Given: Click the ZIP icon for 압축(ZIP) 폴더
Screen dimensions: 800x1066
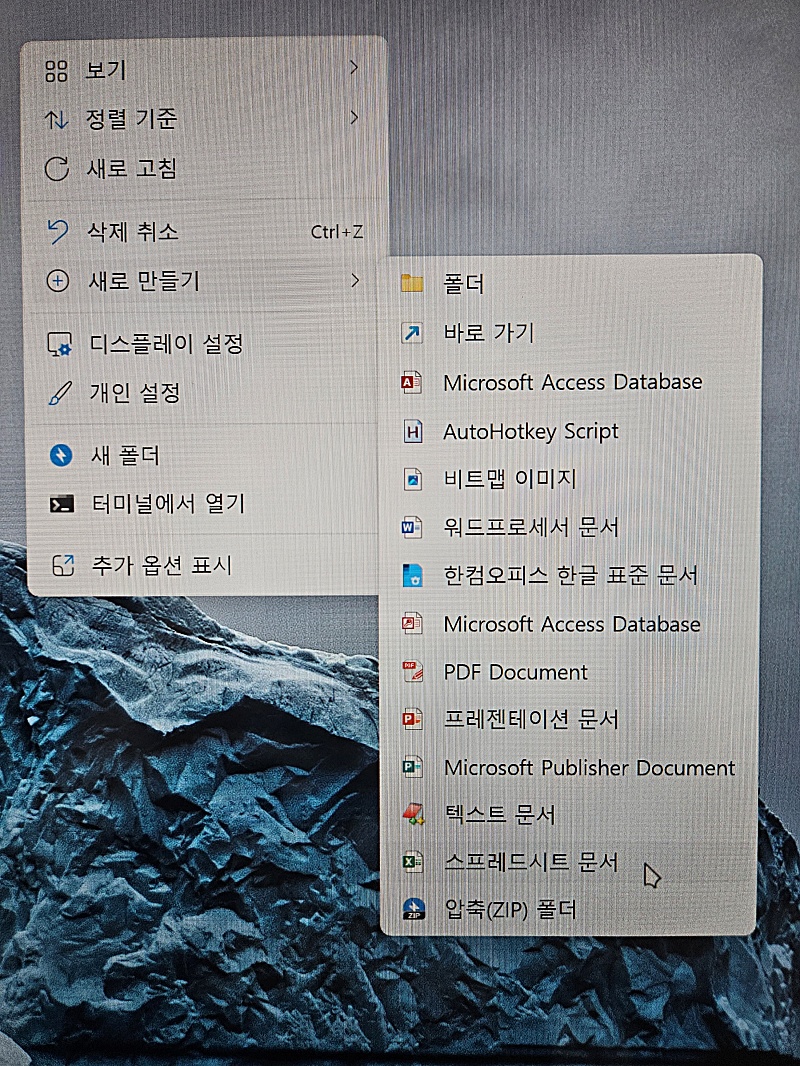Looking at the screenshot, I should (414, 909).
